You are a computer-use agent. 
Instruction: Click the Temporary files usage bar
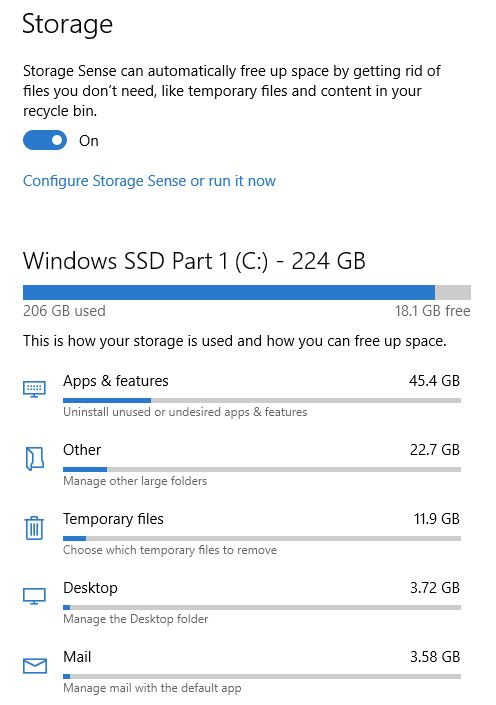tap(262, 539)
